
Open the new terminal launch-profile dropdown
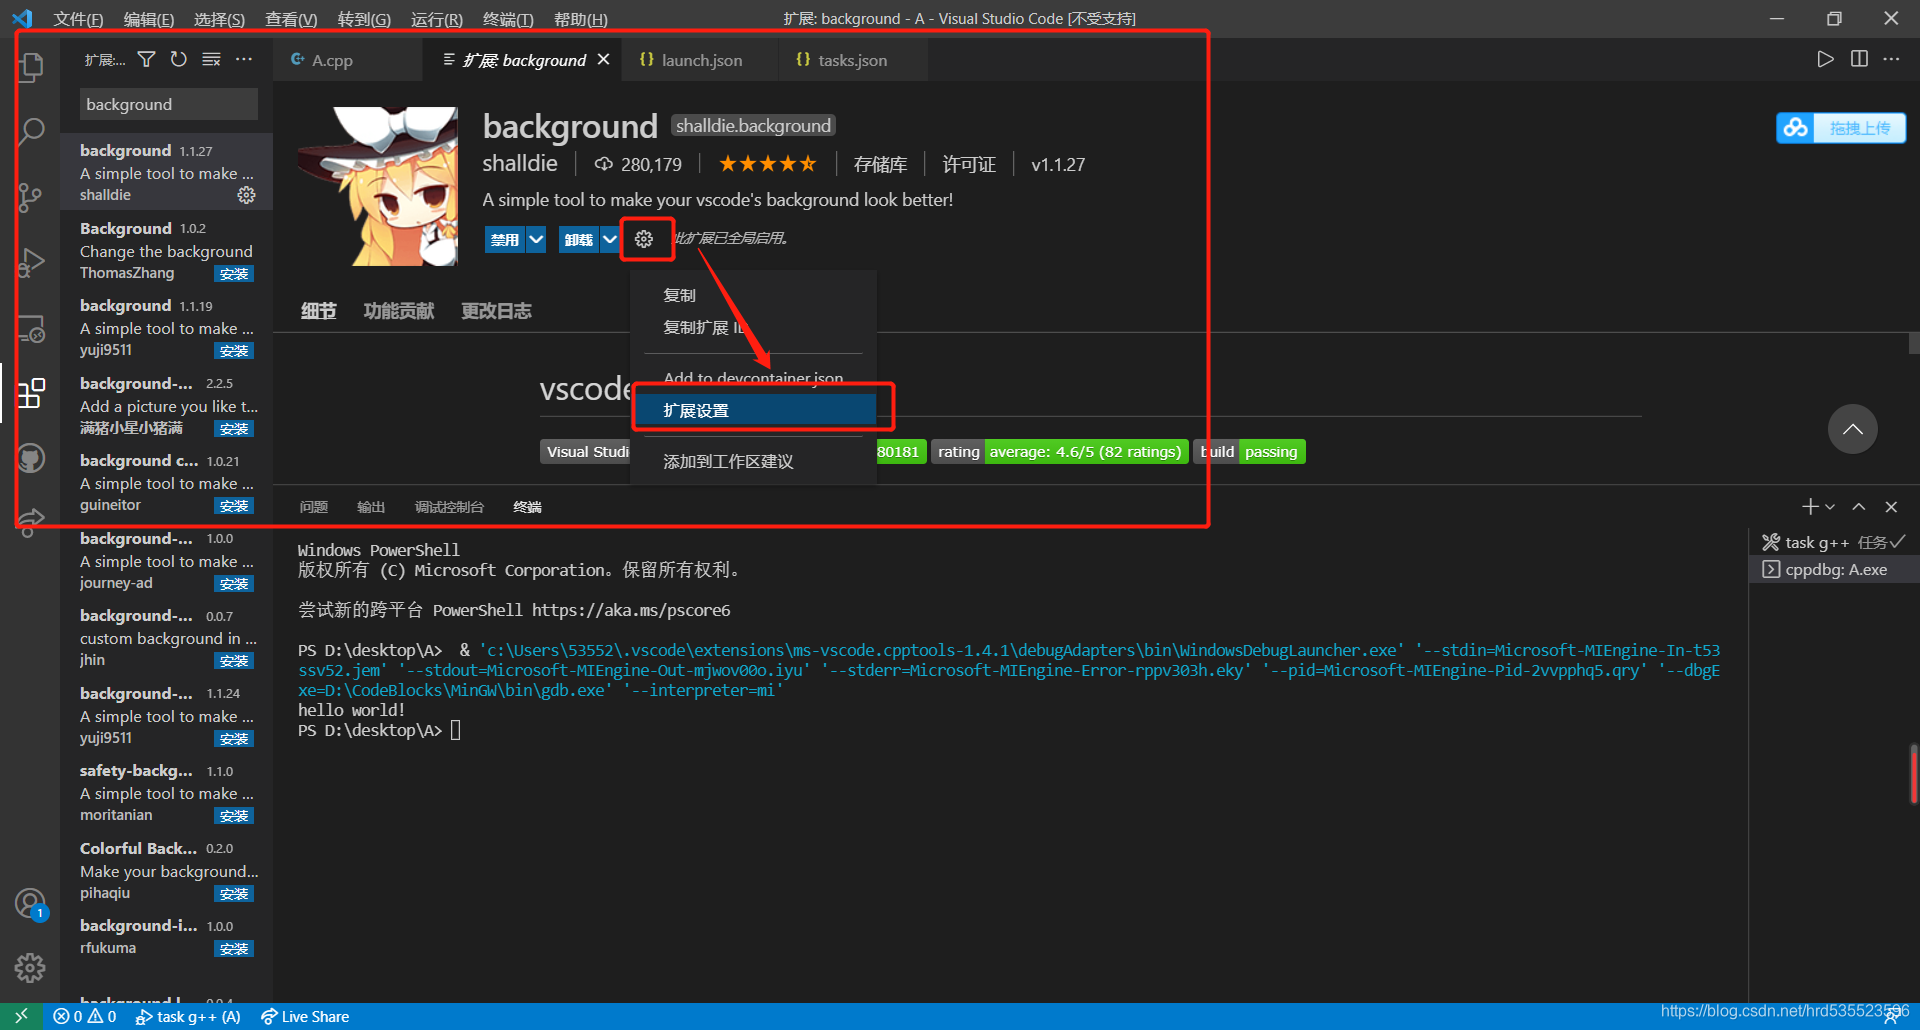[x=1830, y=507]
